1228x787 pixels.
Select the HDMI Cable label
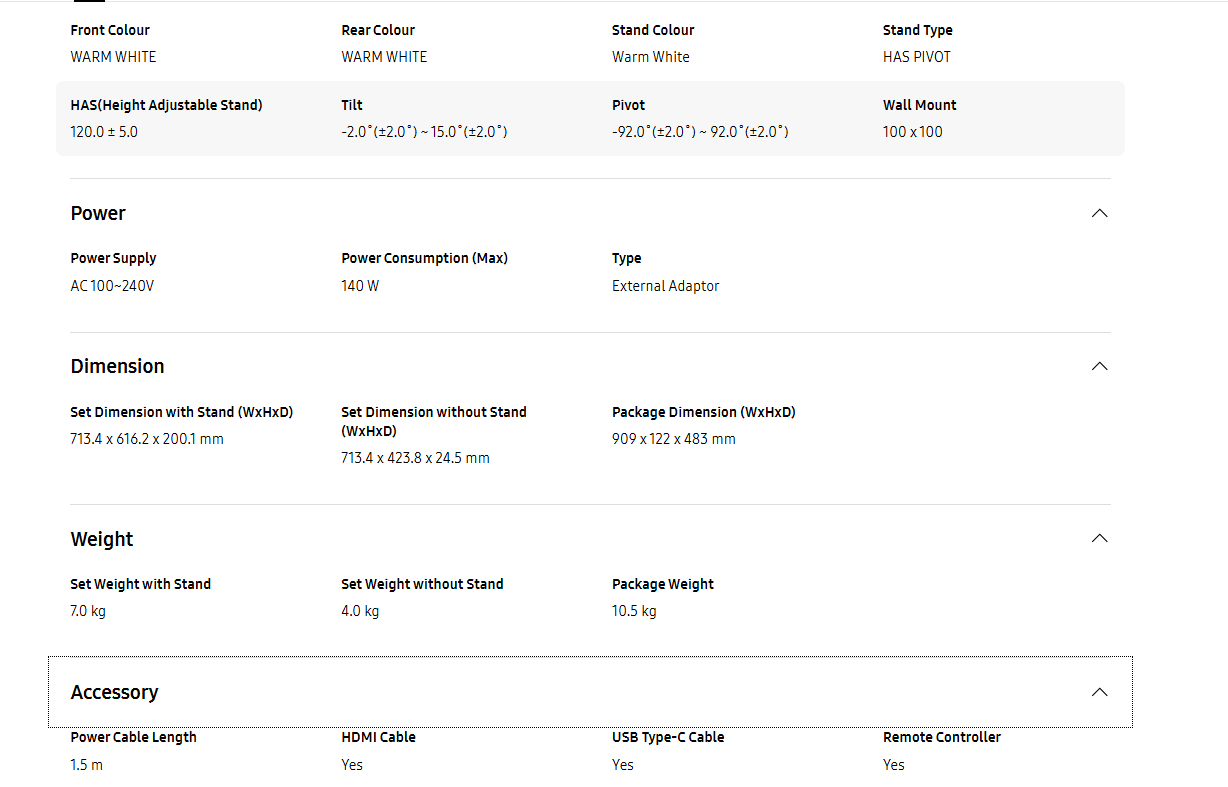click(x=378, y=737)
